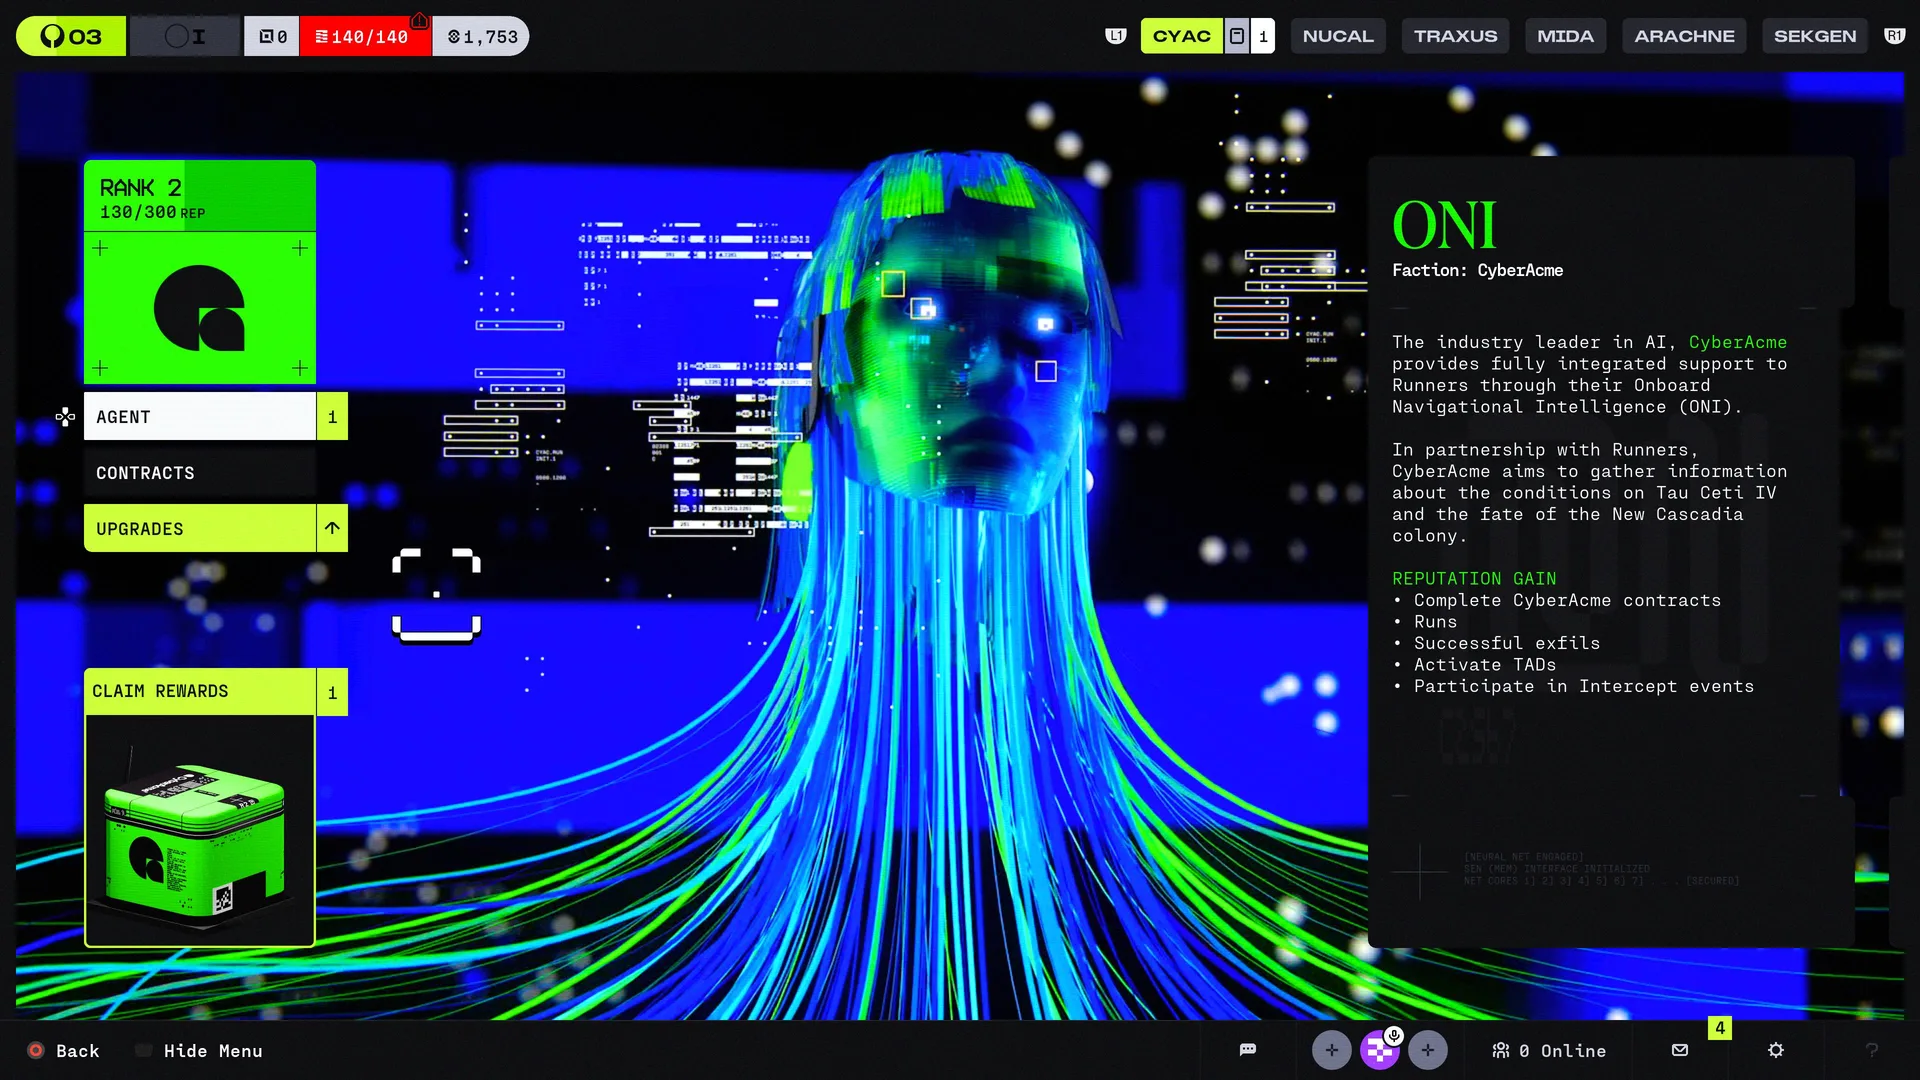Screen dimensions: 1920x1080
Task: Open the settings gear icon
Action: click(1776, 1050)
